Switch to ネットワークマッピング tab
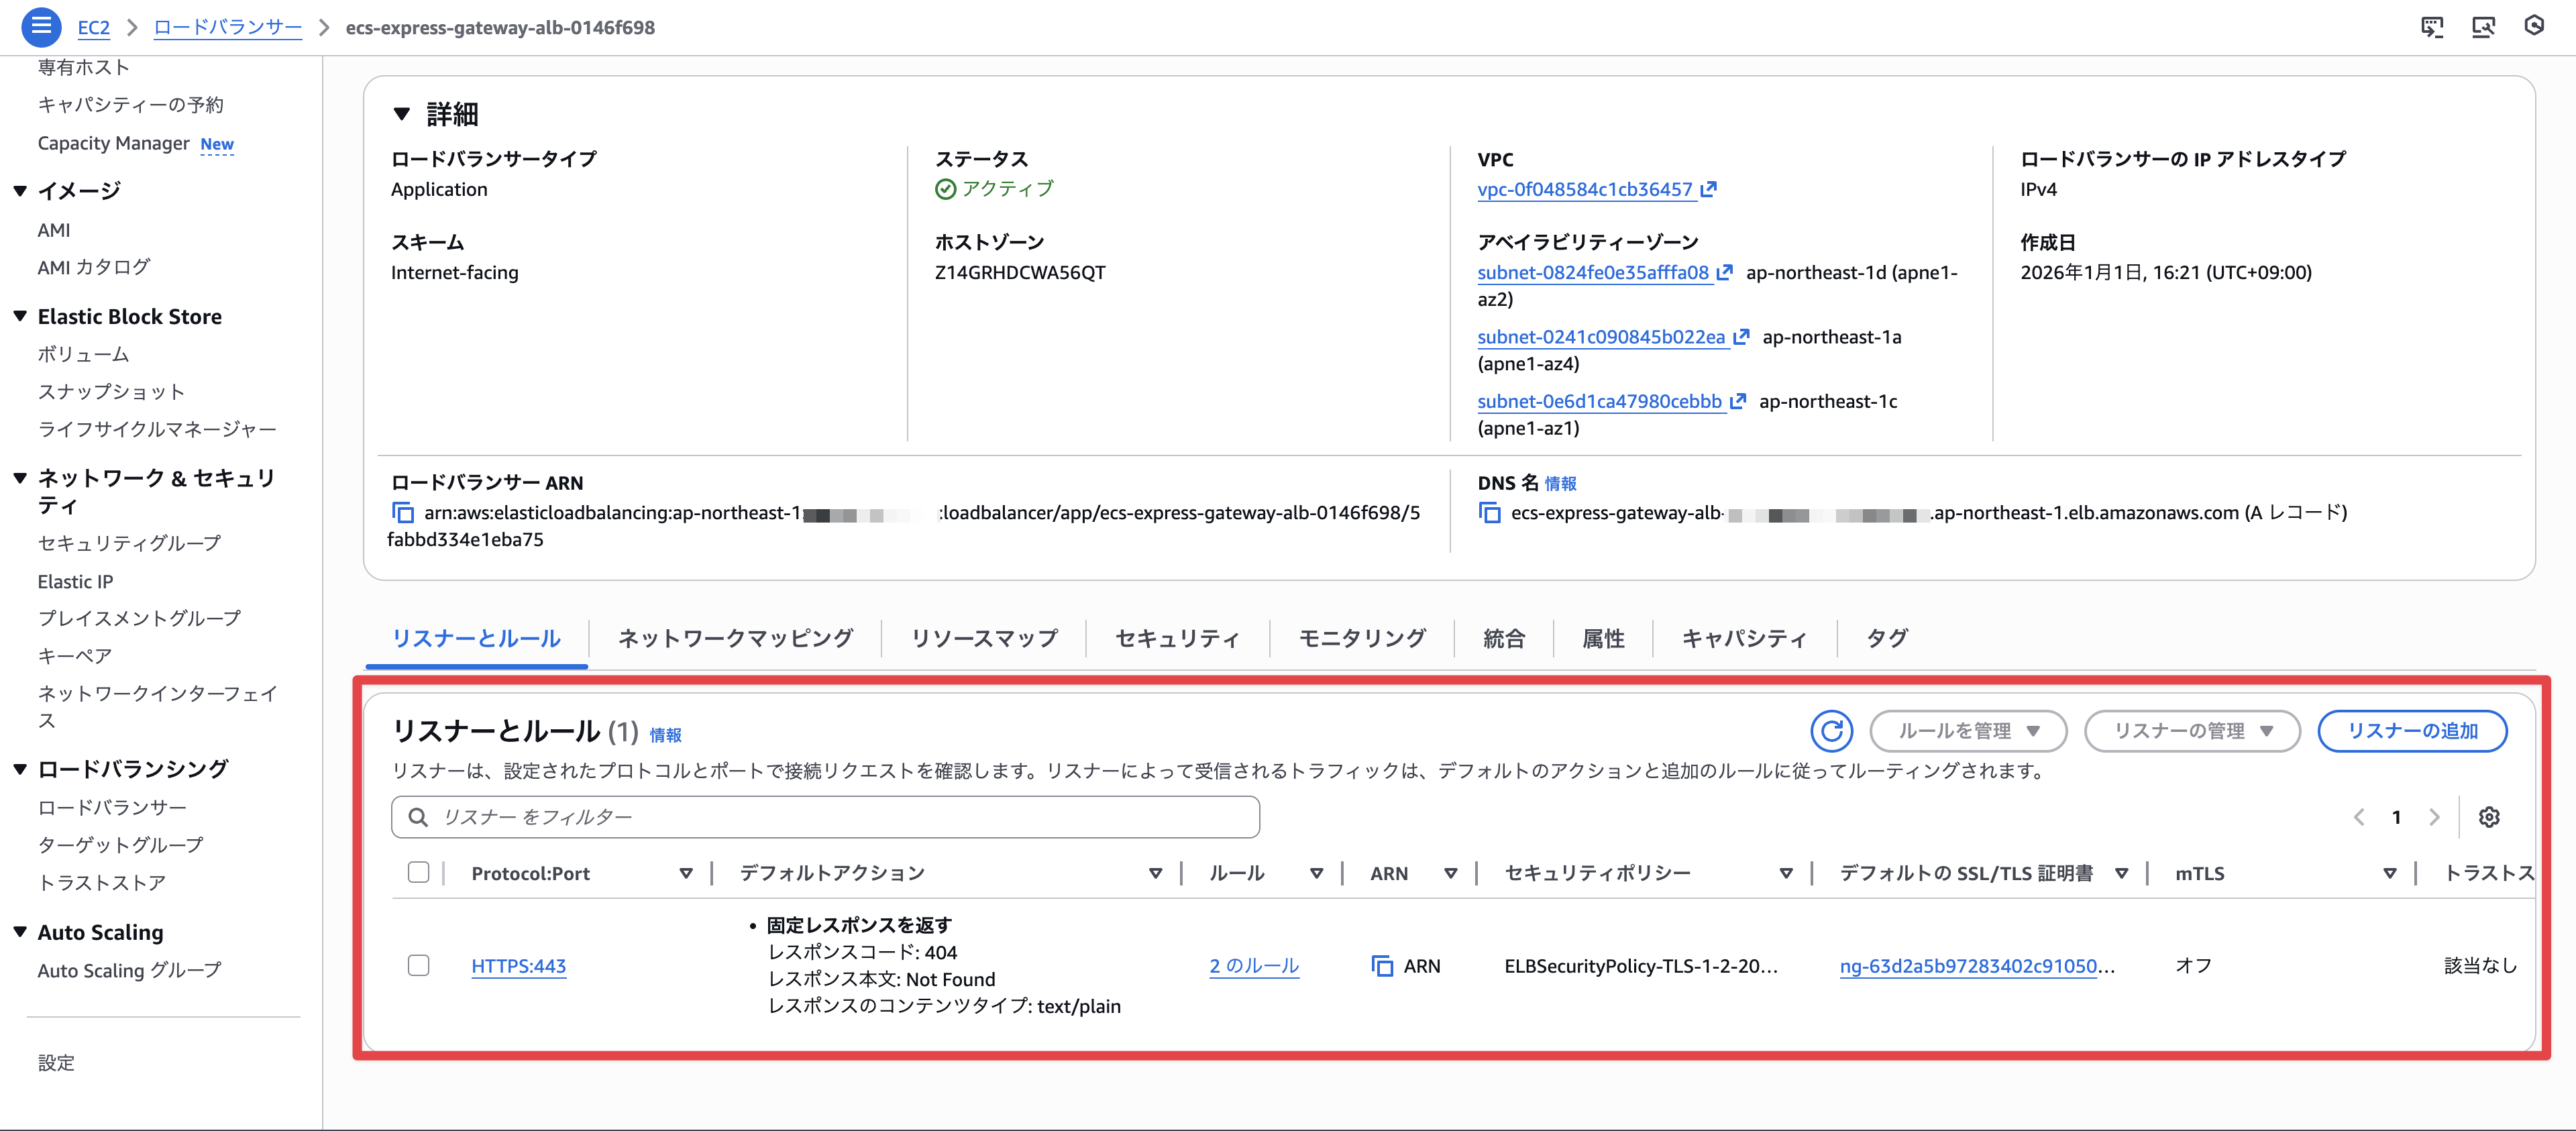2576x1131 pixels. pos(735,638)
